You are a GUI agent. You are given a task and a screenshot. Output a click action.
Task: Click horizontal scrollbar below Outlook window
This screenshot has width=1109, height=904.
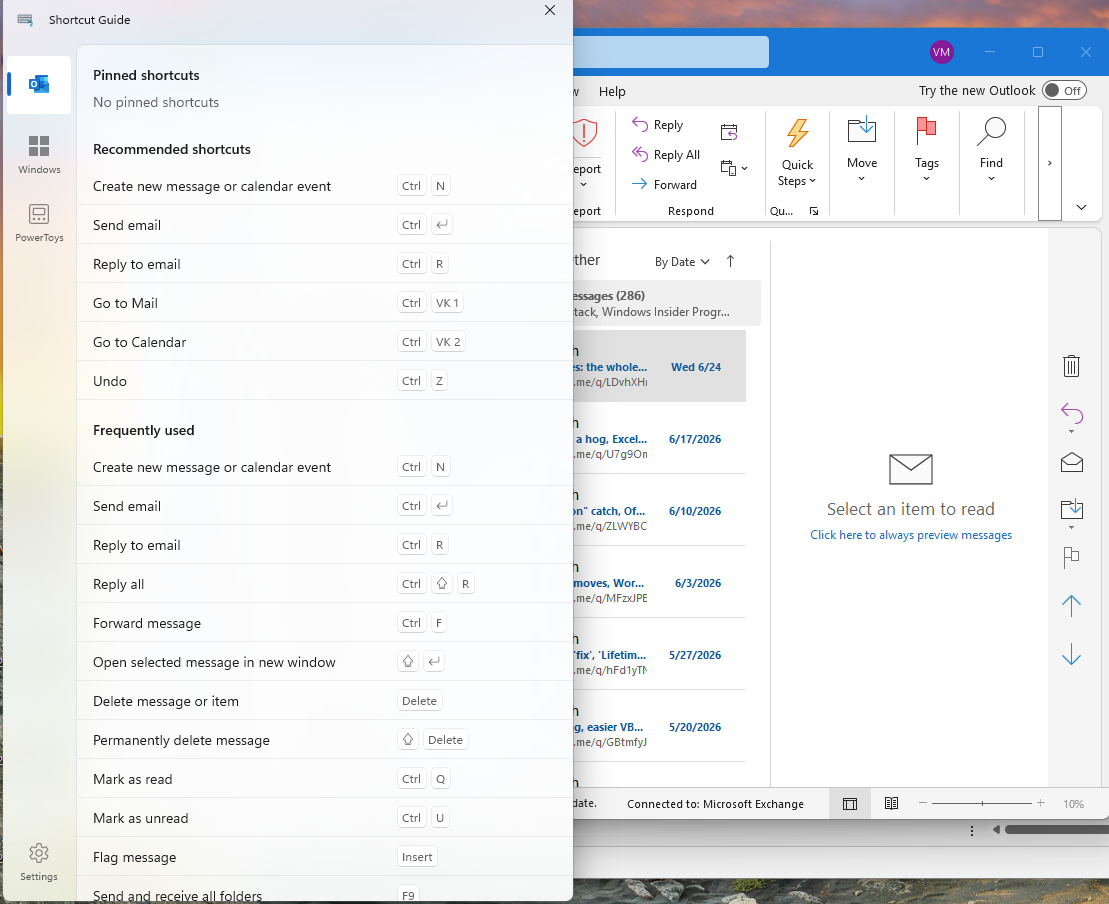[1057, 830]
